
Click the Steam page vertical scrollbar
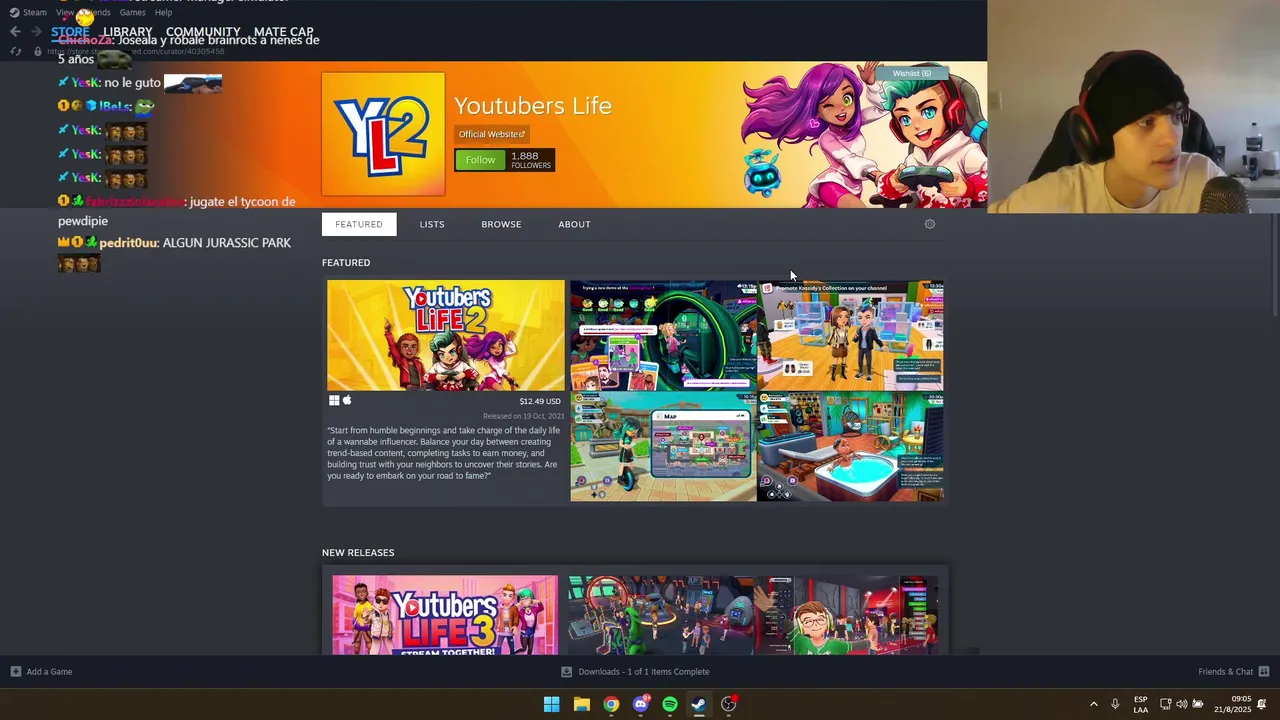[1274, 267]
